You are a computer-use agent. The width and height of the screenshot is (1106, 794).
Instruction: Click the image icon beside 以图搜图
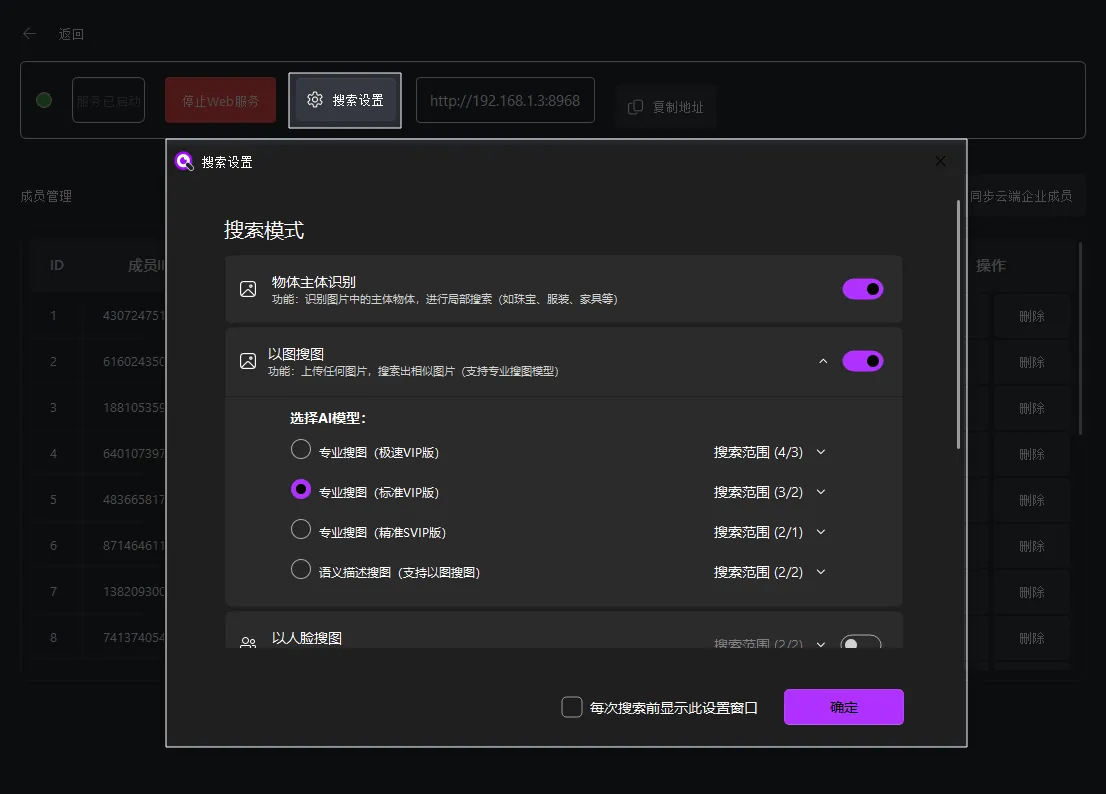point(247,361)
